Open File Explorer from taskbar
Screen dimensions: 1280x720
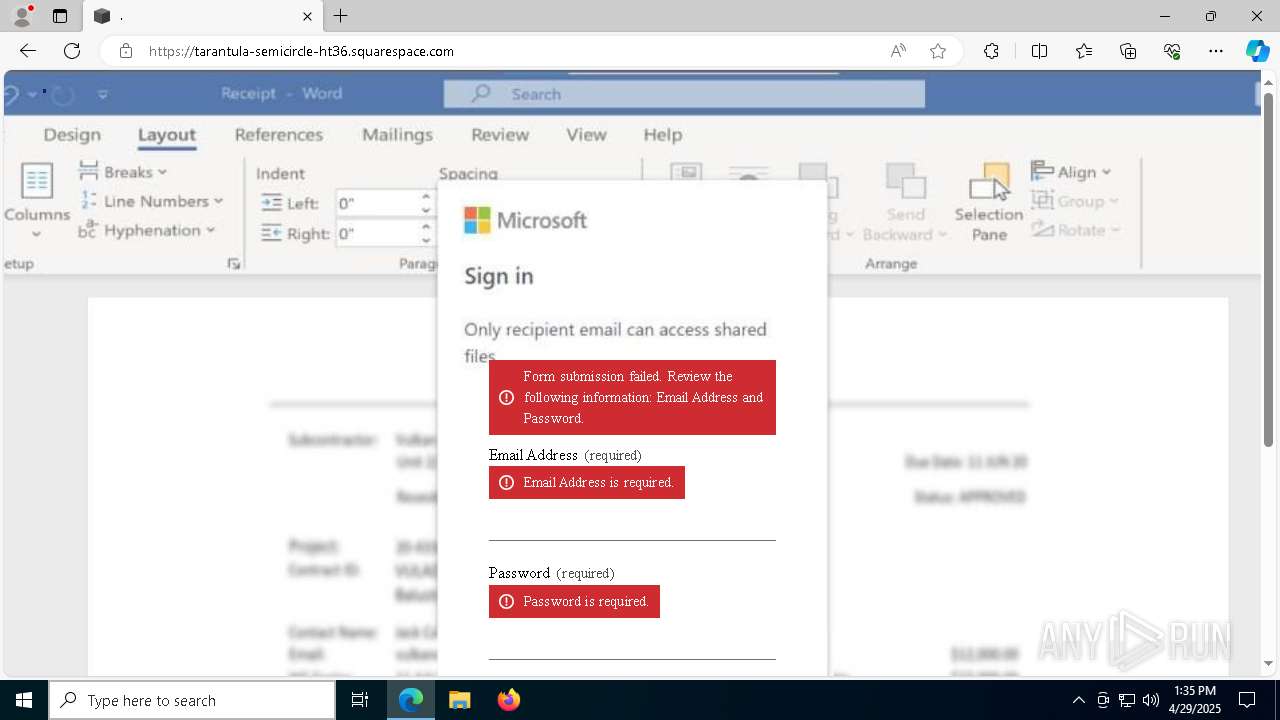(459, 700)
